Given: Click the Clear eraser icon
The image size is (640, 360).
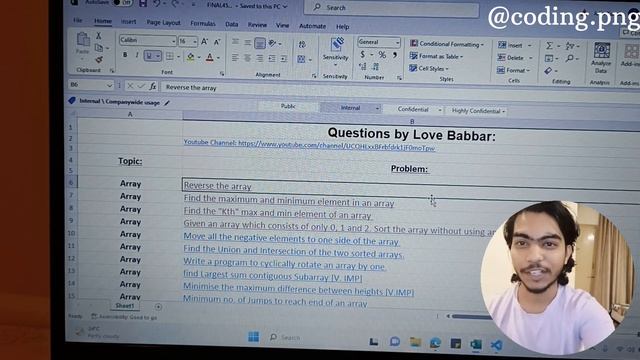Looking at the screenshot, I should pyautogui.click(x=549, y=71).
